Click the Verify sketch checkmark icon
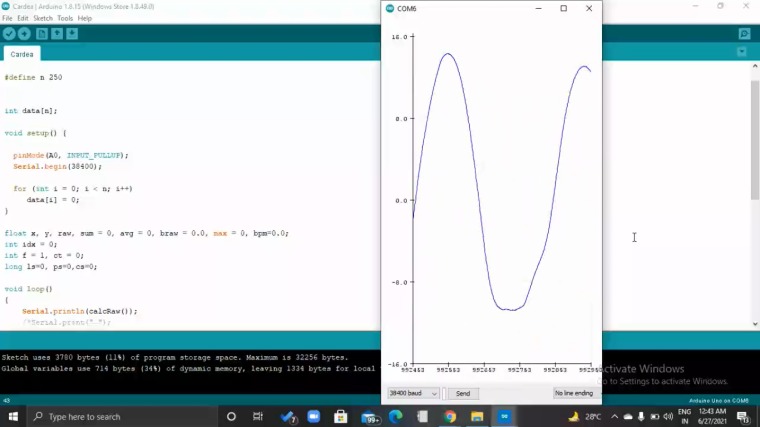Screen dimensions: 760x427 click(9, 33)
